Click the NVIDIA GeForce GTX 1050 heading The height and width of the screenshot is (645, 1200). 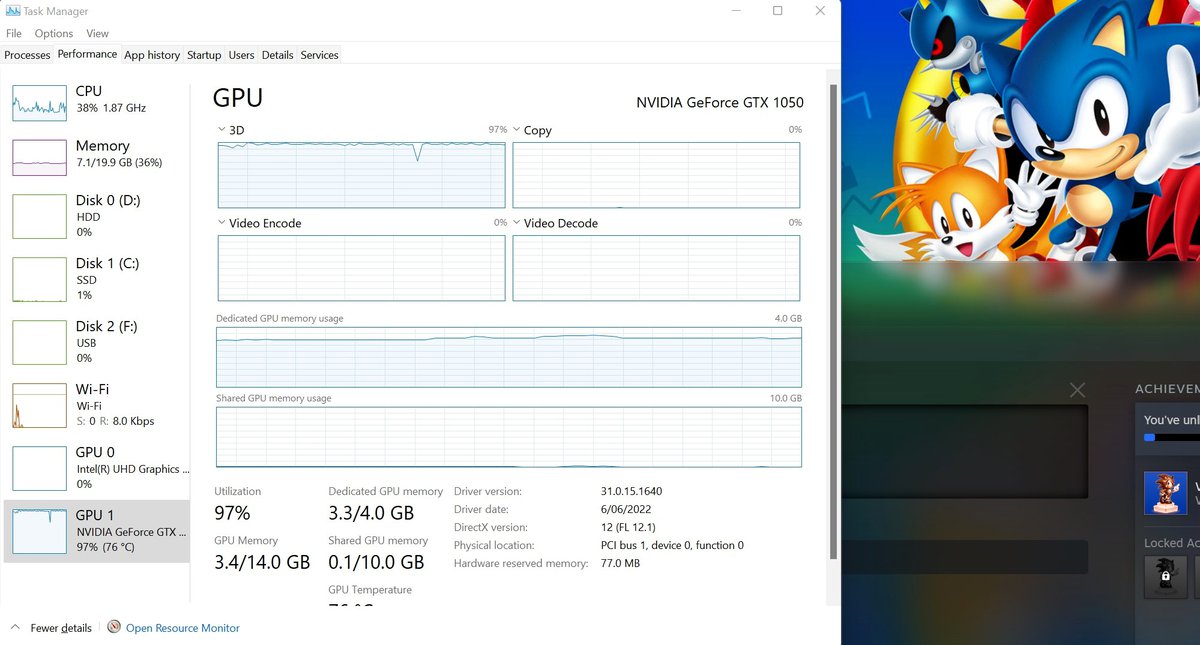pyautogui.click(x=720, y=102)
